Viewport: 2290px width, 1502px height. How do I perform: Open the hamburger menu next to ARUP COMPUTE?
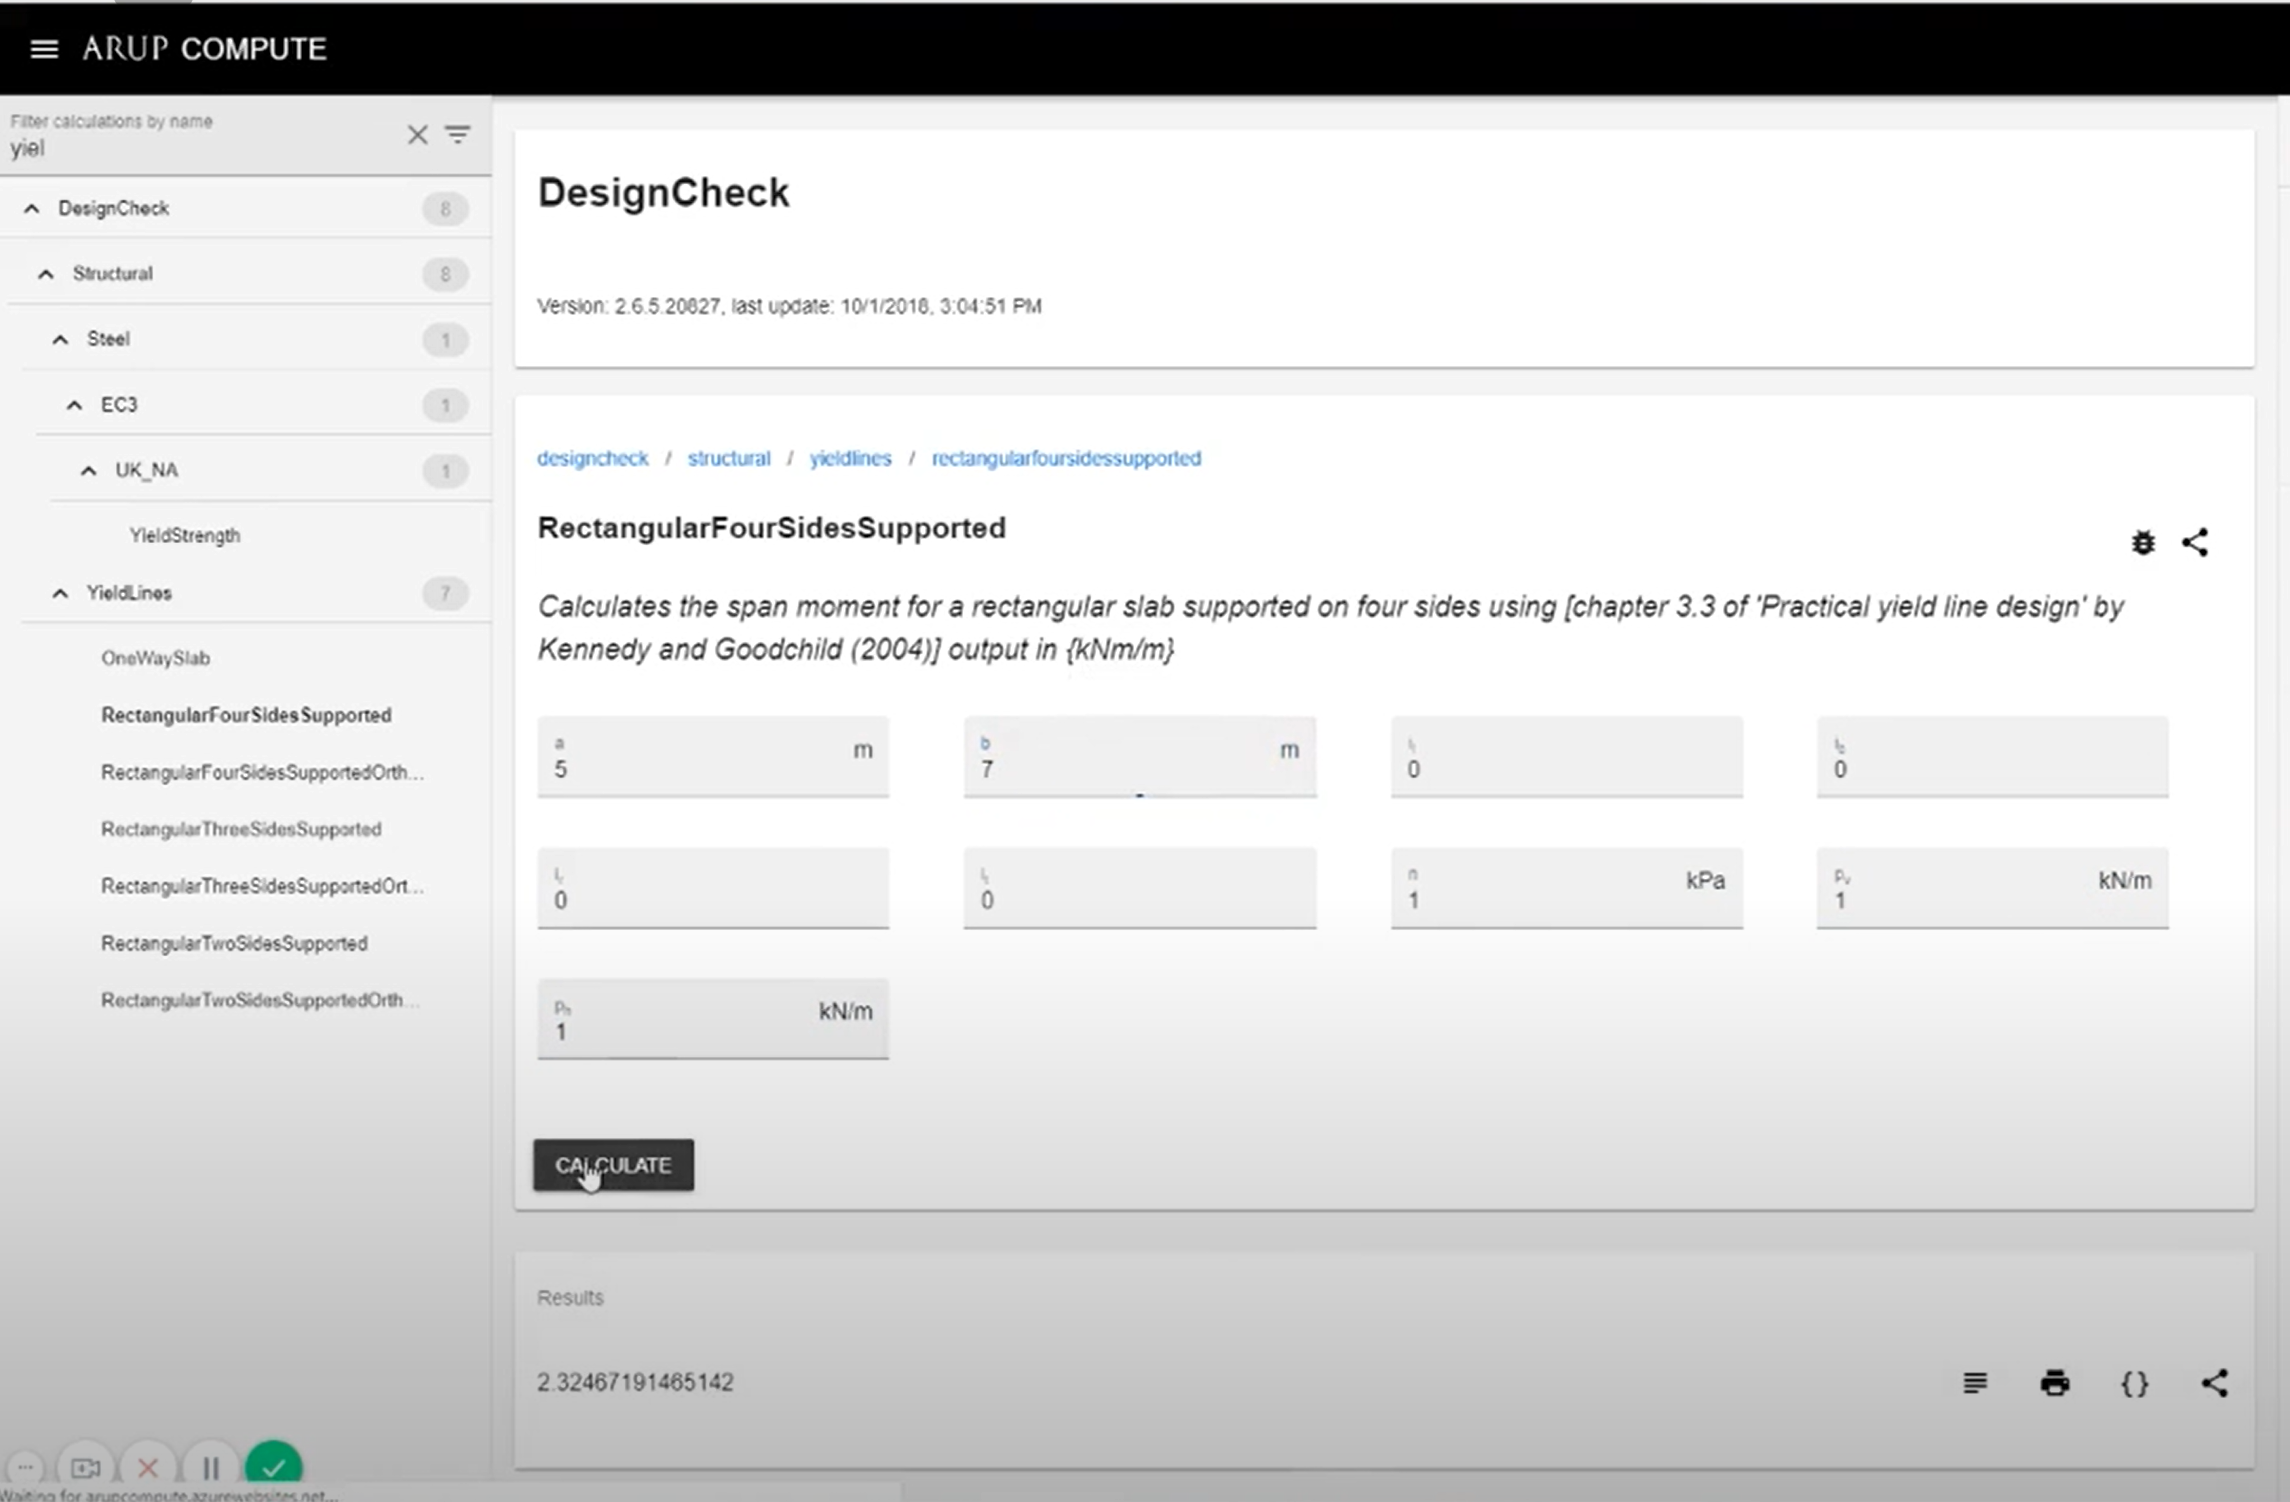(x=44, y=49)
